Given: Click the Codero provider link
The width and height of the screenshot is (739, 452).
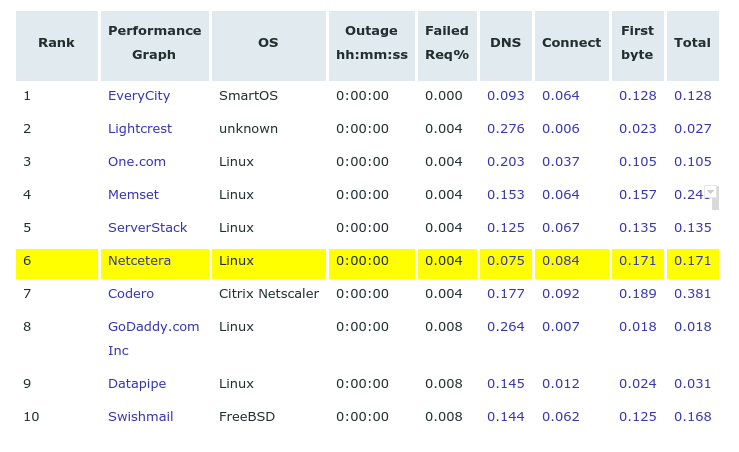Looking at the screenshot, I should point(131,294).
